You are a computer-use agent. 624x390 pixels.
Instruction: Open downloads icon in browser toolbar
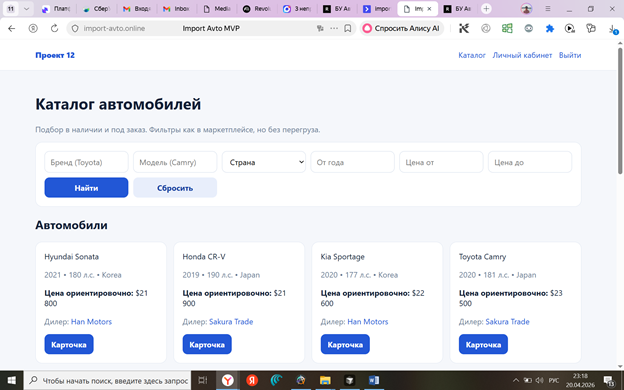[613, 29]
